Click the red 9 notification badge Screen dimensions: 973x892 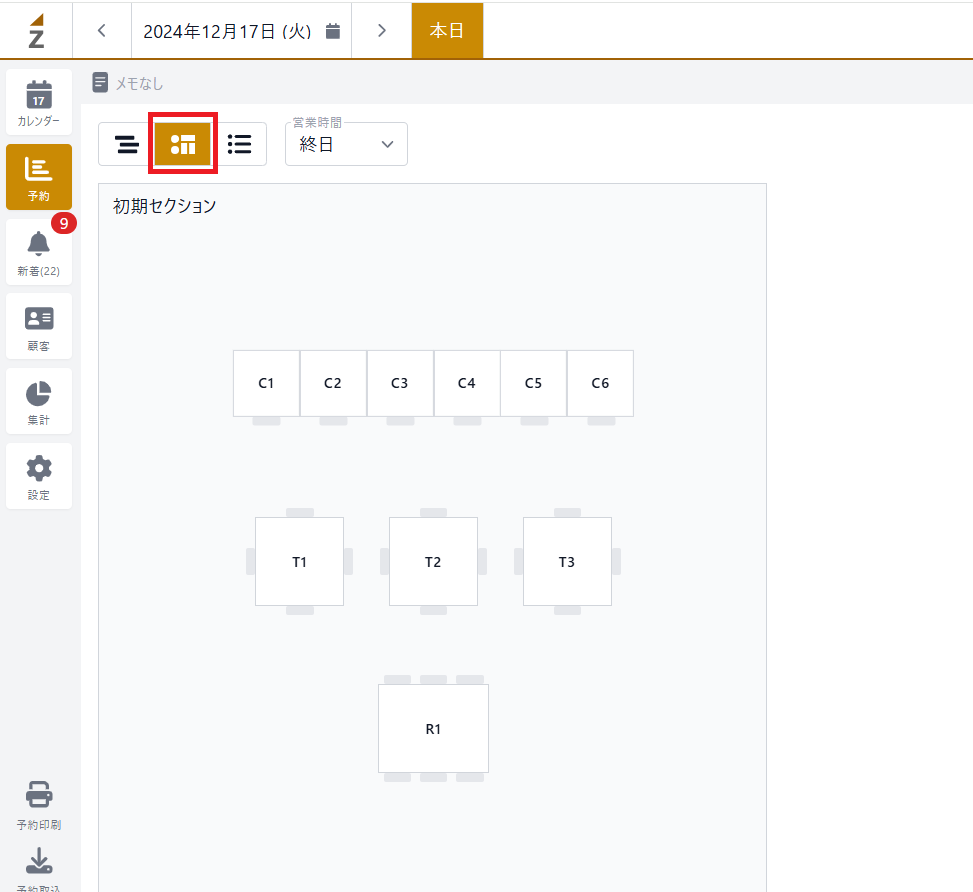click(63, 223)
